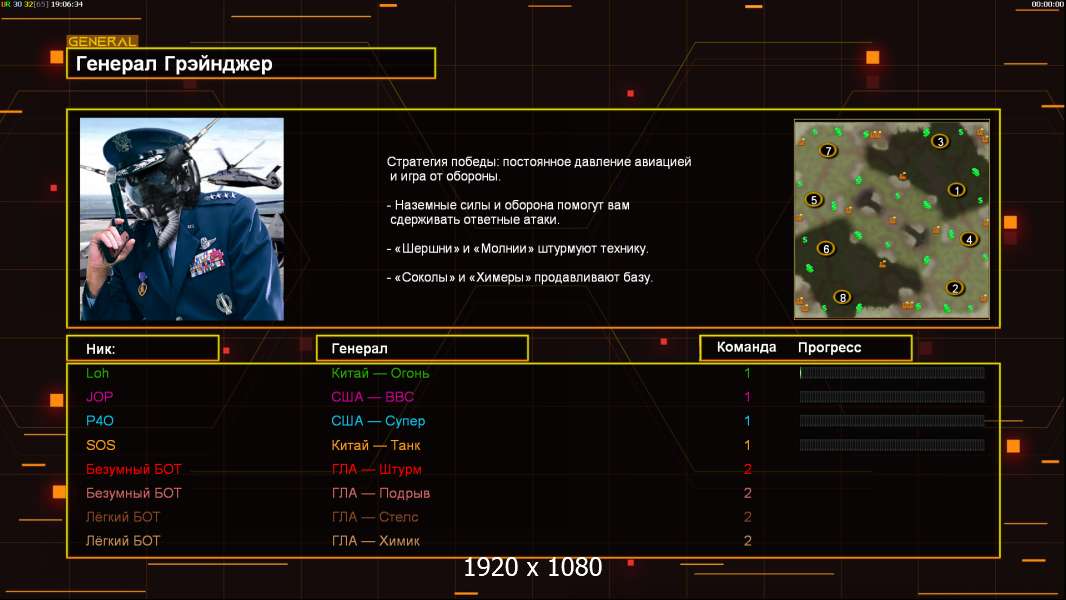
Task: Select start position 7 on the minimap
Action: [x=828, y=151]
